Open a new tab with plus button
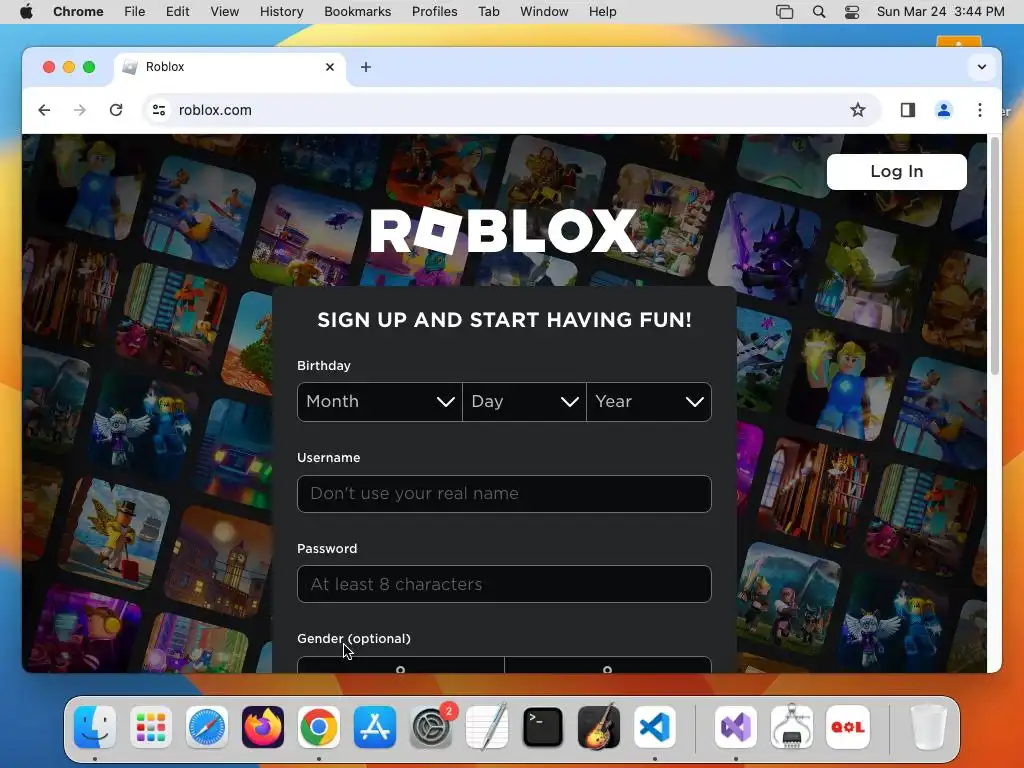This screenshot has width=1024, height=768. (366, 67)
